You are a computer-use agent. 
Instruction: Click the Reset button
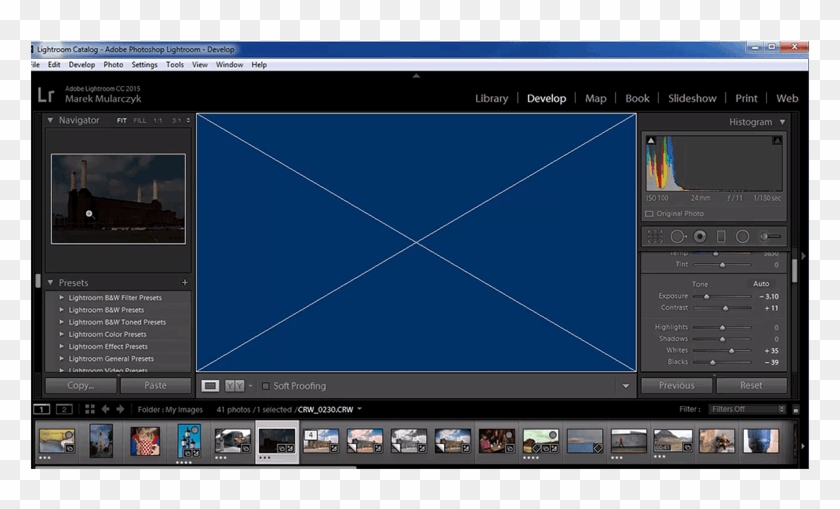point(751,385)
